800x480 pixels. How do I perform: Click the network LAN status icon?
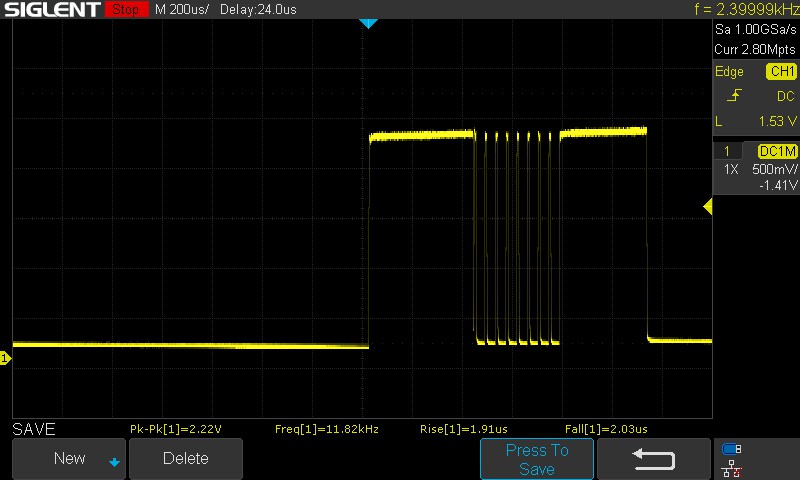coord(731,468)
